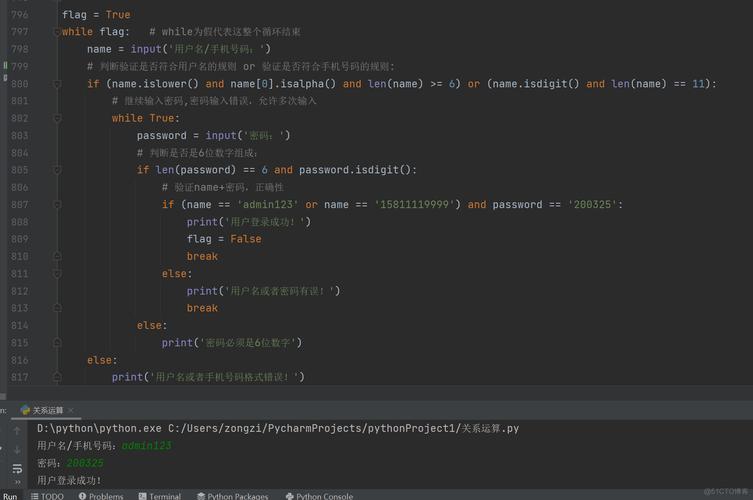Image resolution: width=753 pixels, height=500 pixels.
Task: Open the Python Console tab
Action: (x=319, y=496)
